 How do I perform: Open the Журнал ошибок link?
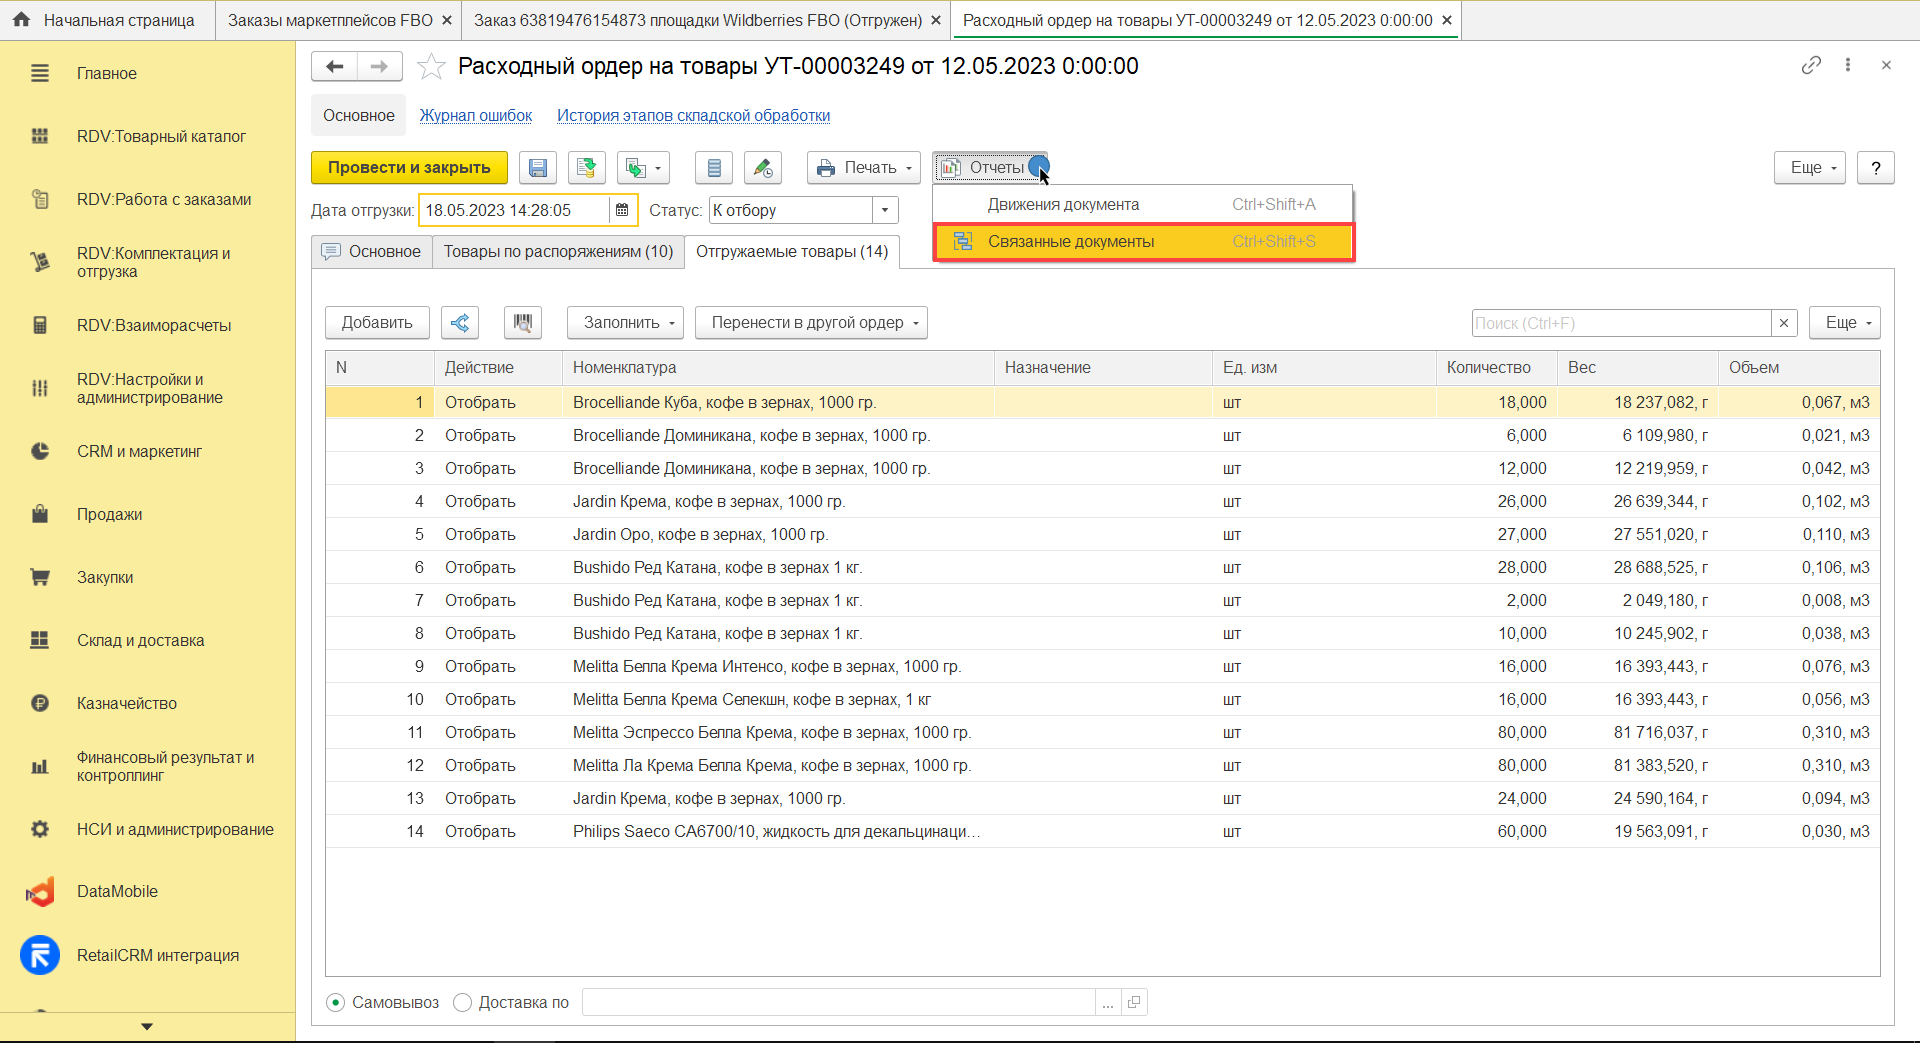476,116
